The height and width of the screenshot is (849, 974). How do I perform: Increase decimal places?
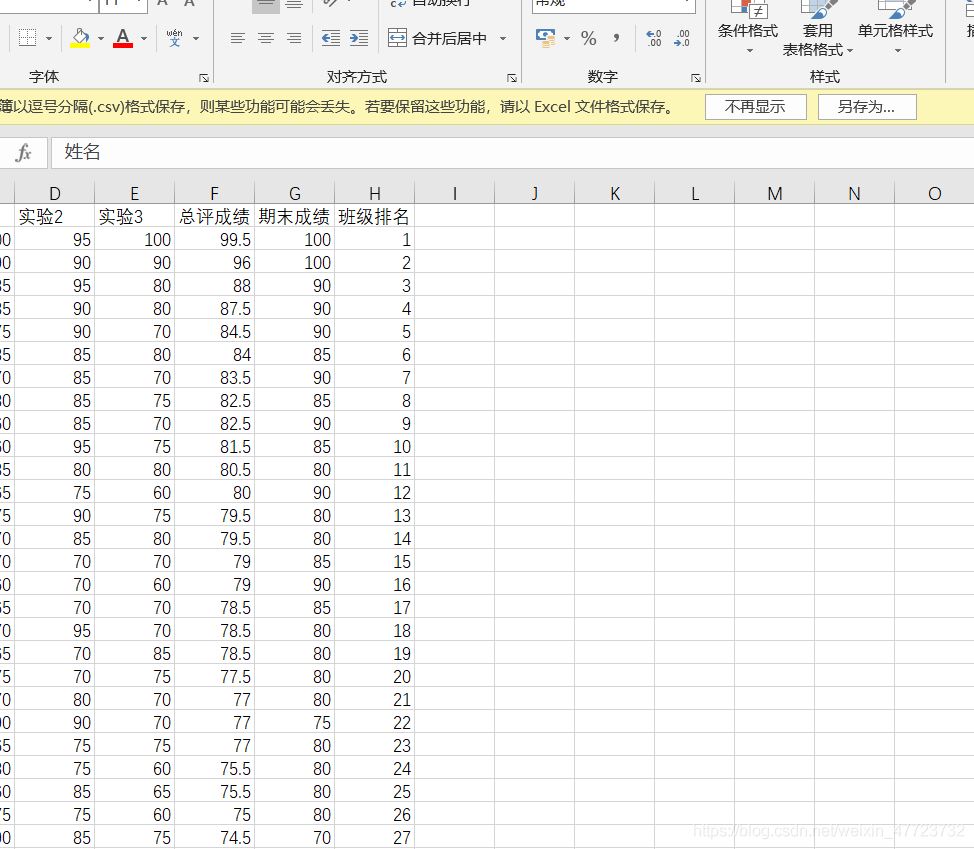tap(653, 39)
